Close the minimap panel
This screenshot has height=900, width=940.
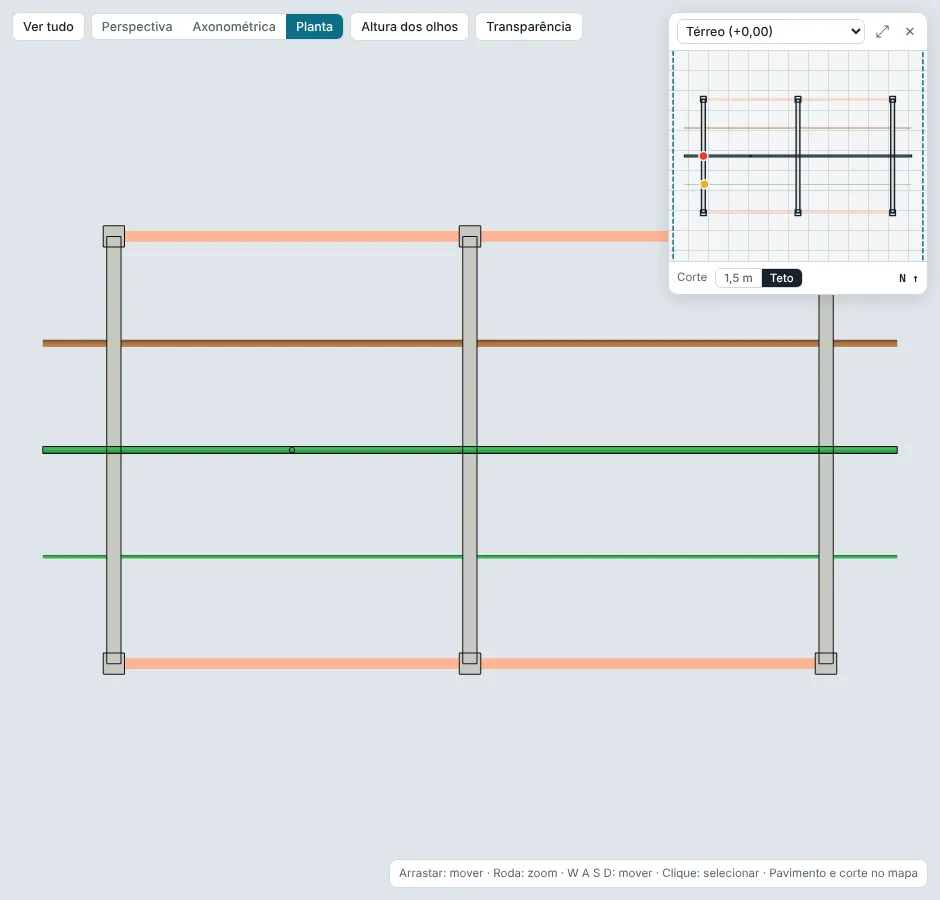[x=909, y=32]
